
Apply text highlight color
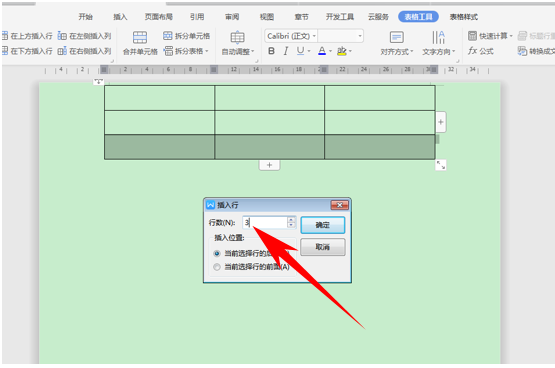point(342,51)
